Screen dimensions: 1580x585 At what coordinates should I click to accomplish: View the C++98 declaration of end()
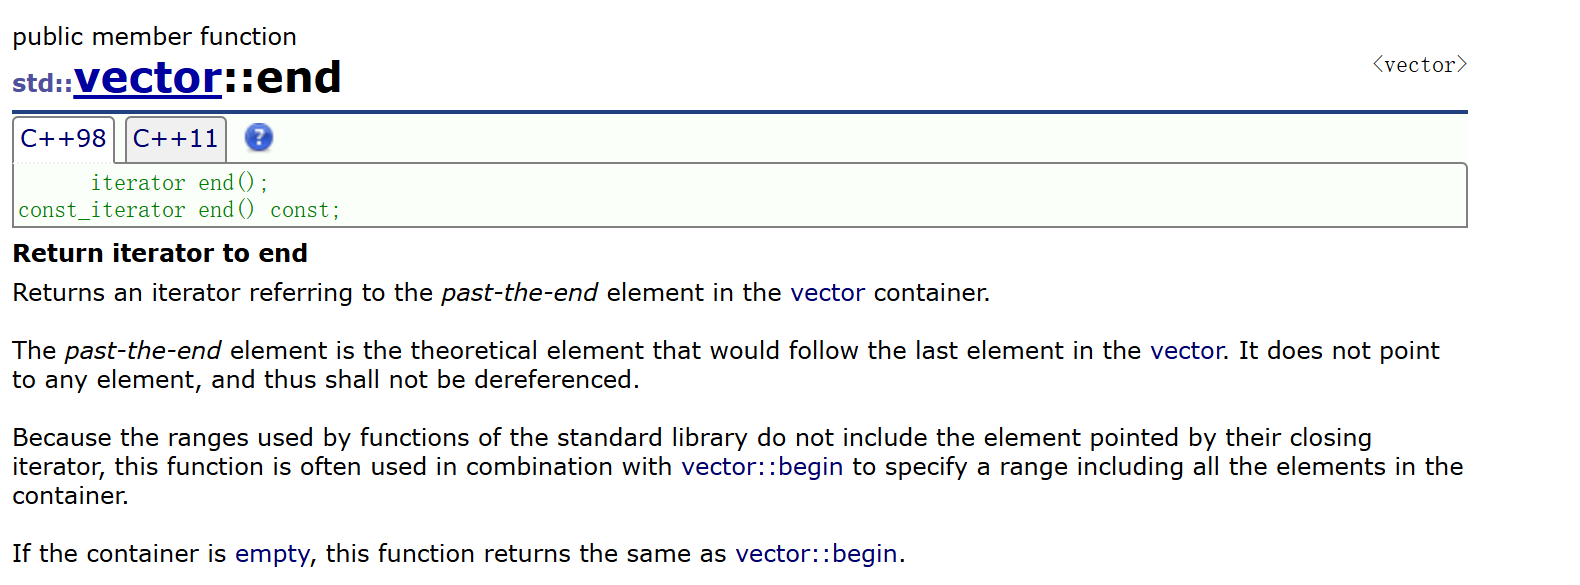63,138
